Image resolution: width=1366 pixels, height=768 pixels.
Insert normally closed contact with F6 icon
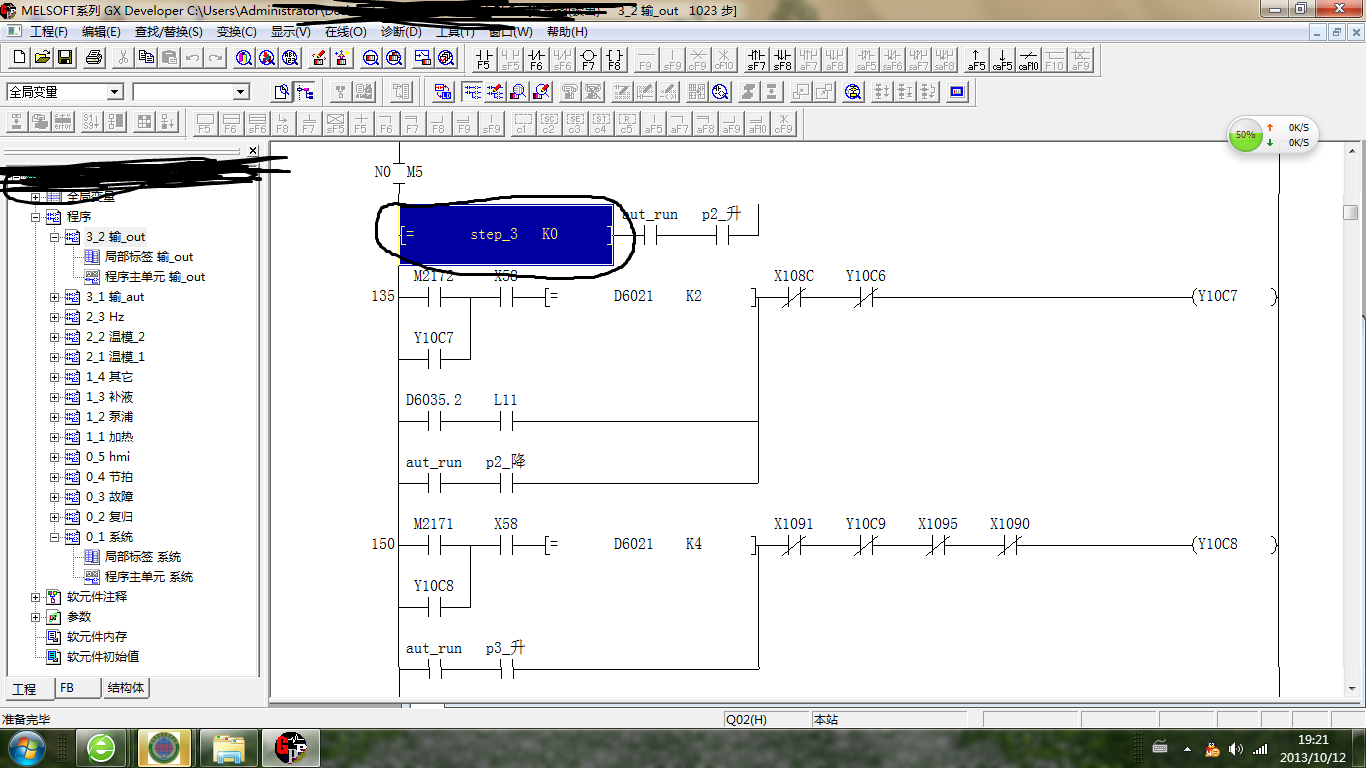tap(536, 59)
